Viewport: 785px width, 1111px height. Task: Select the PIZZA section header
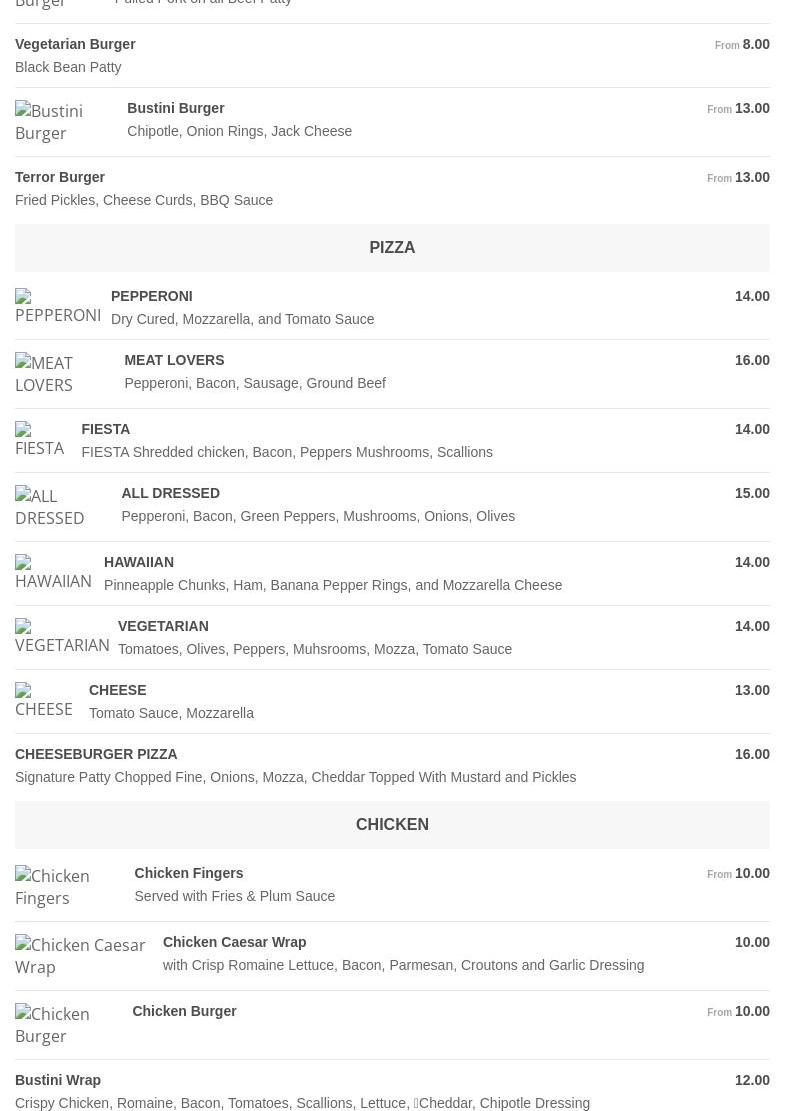pyautogui.click(x=392, y=248)
